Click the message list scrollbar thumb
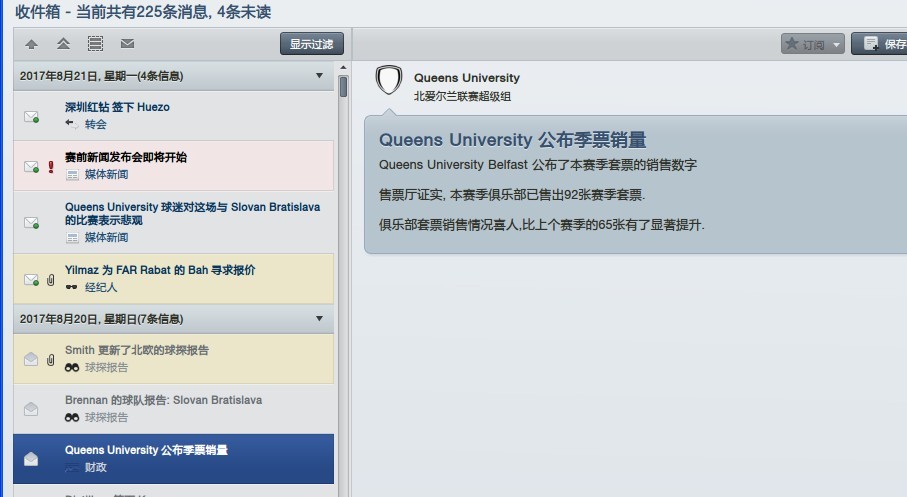Image resolution: width=907 pixels, height=497 pixels. click(344, 87)
